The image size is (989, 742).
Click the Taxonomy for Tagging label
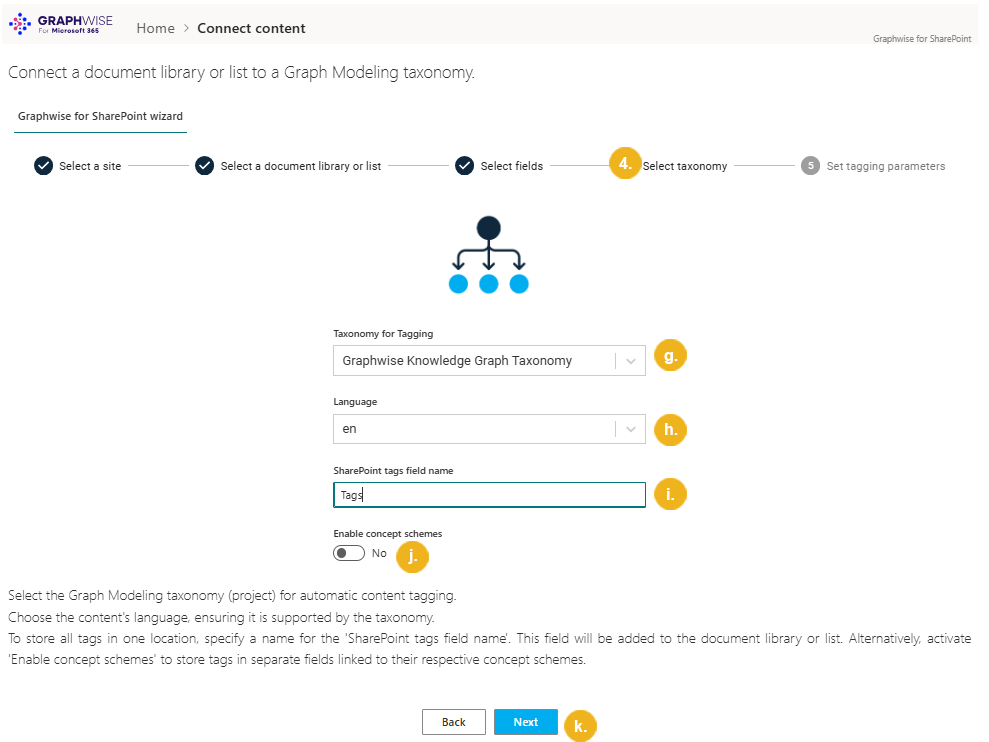pos(383,334)
